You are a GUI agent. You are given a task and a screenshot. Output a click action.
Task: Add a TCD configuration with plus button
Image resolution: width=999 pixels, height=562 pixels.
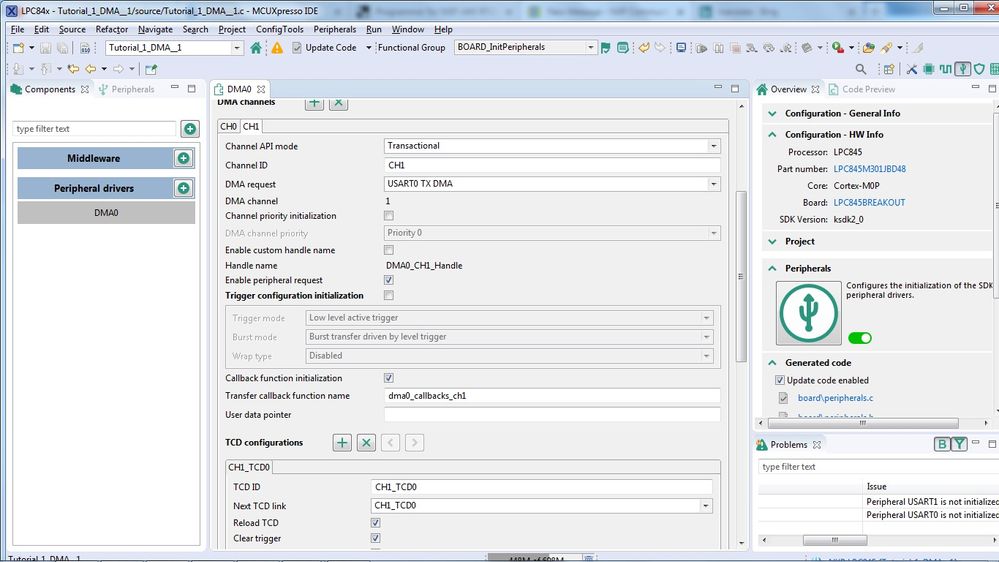(342, 443)
